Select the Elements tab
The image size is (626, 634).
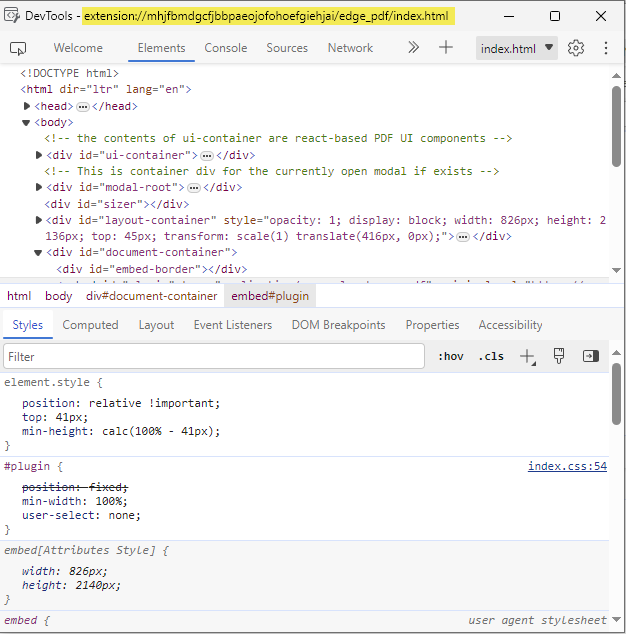pos(161,48)
